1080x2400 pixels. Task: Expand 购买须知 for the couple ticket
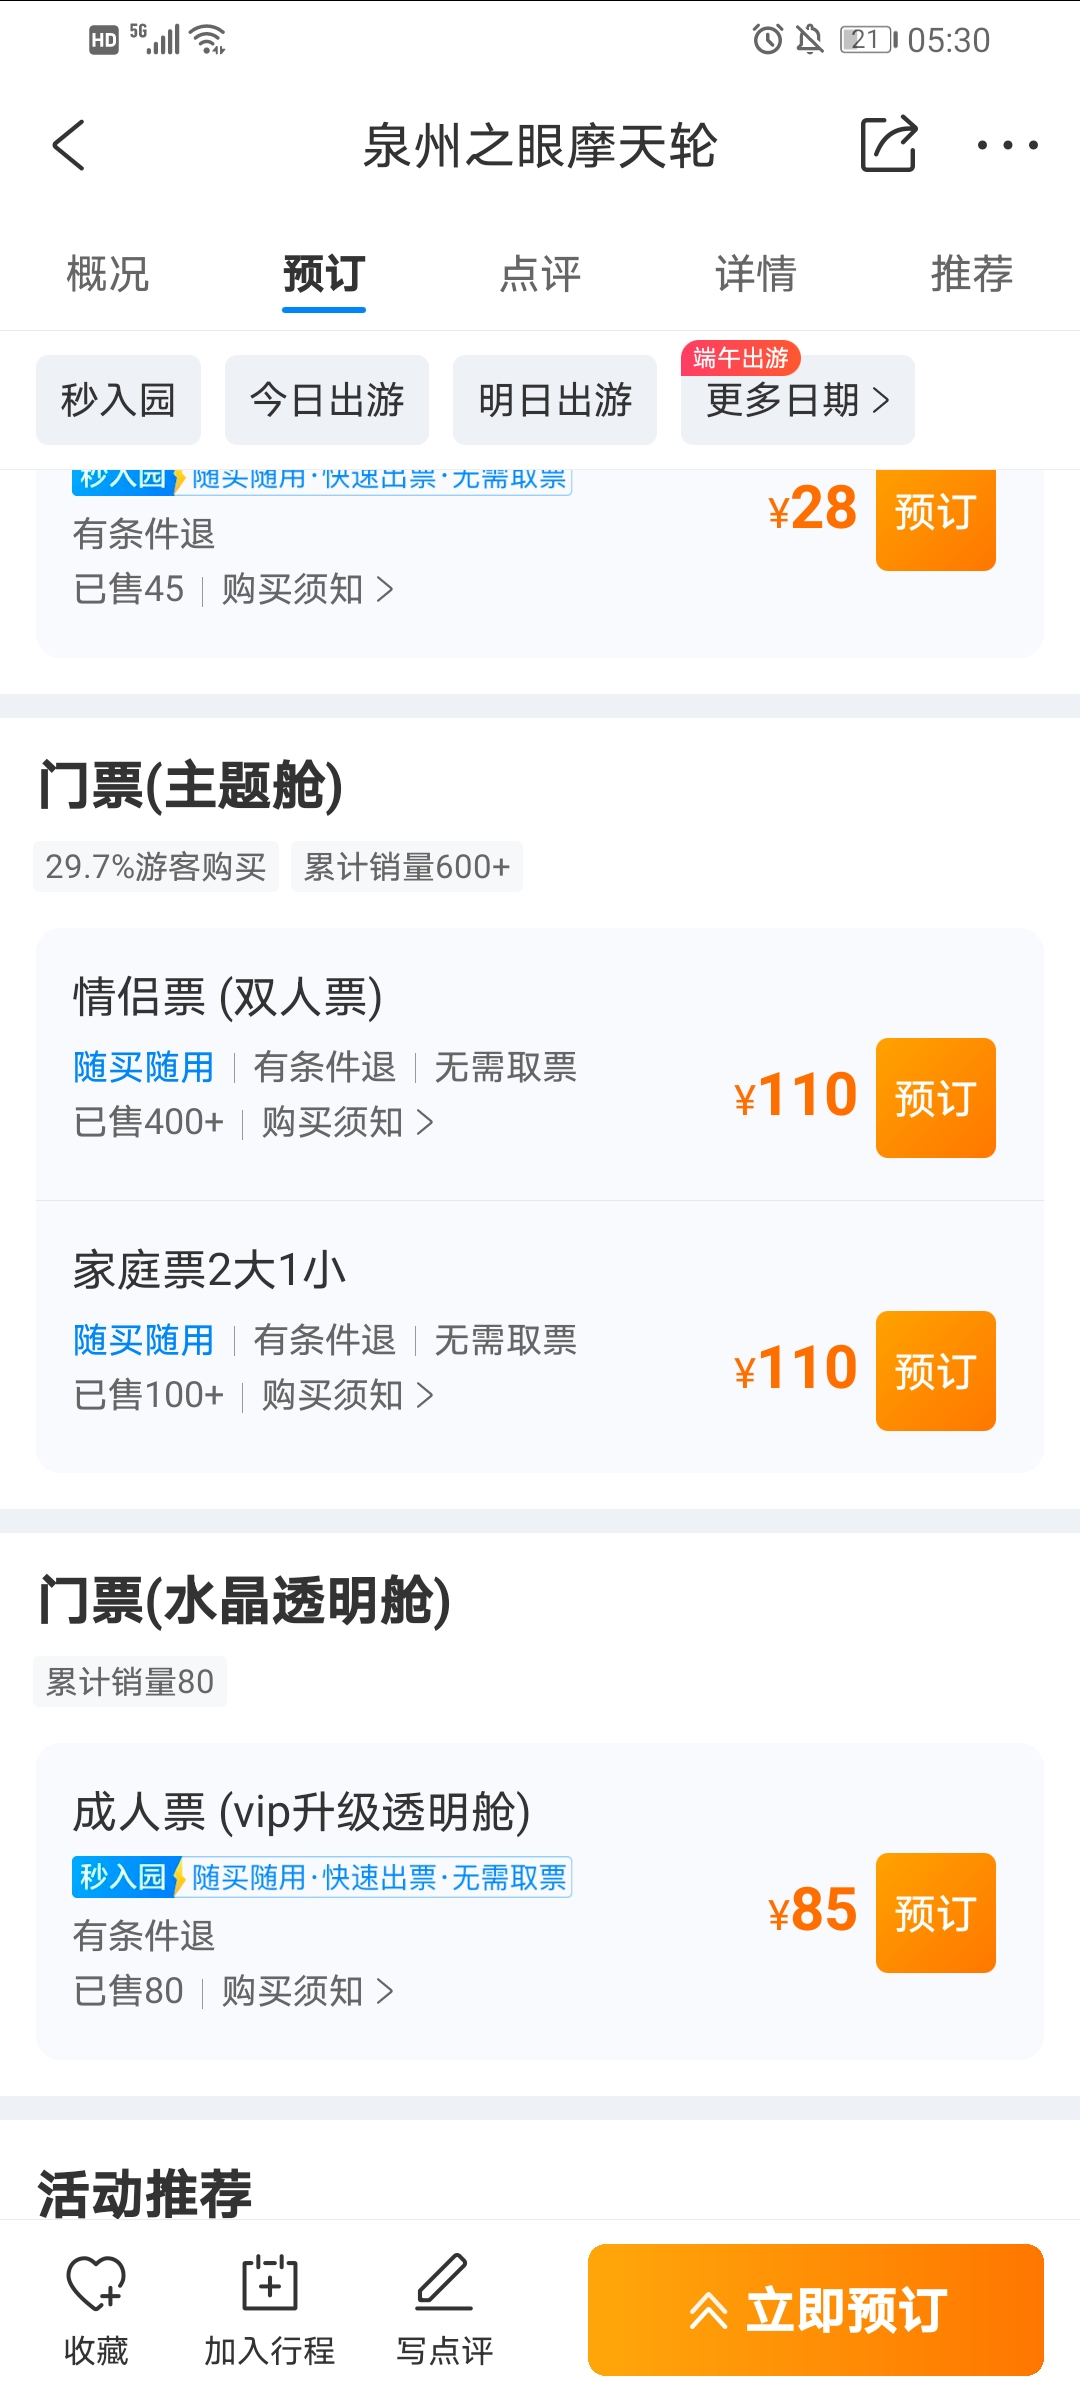(347, 1123)
